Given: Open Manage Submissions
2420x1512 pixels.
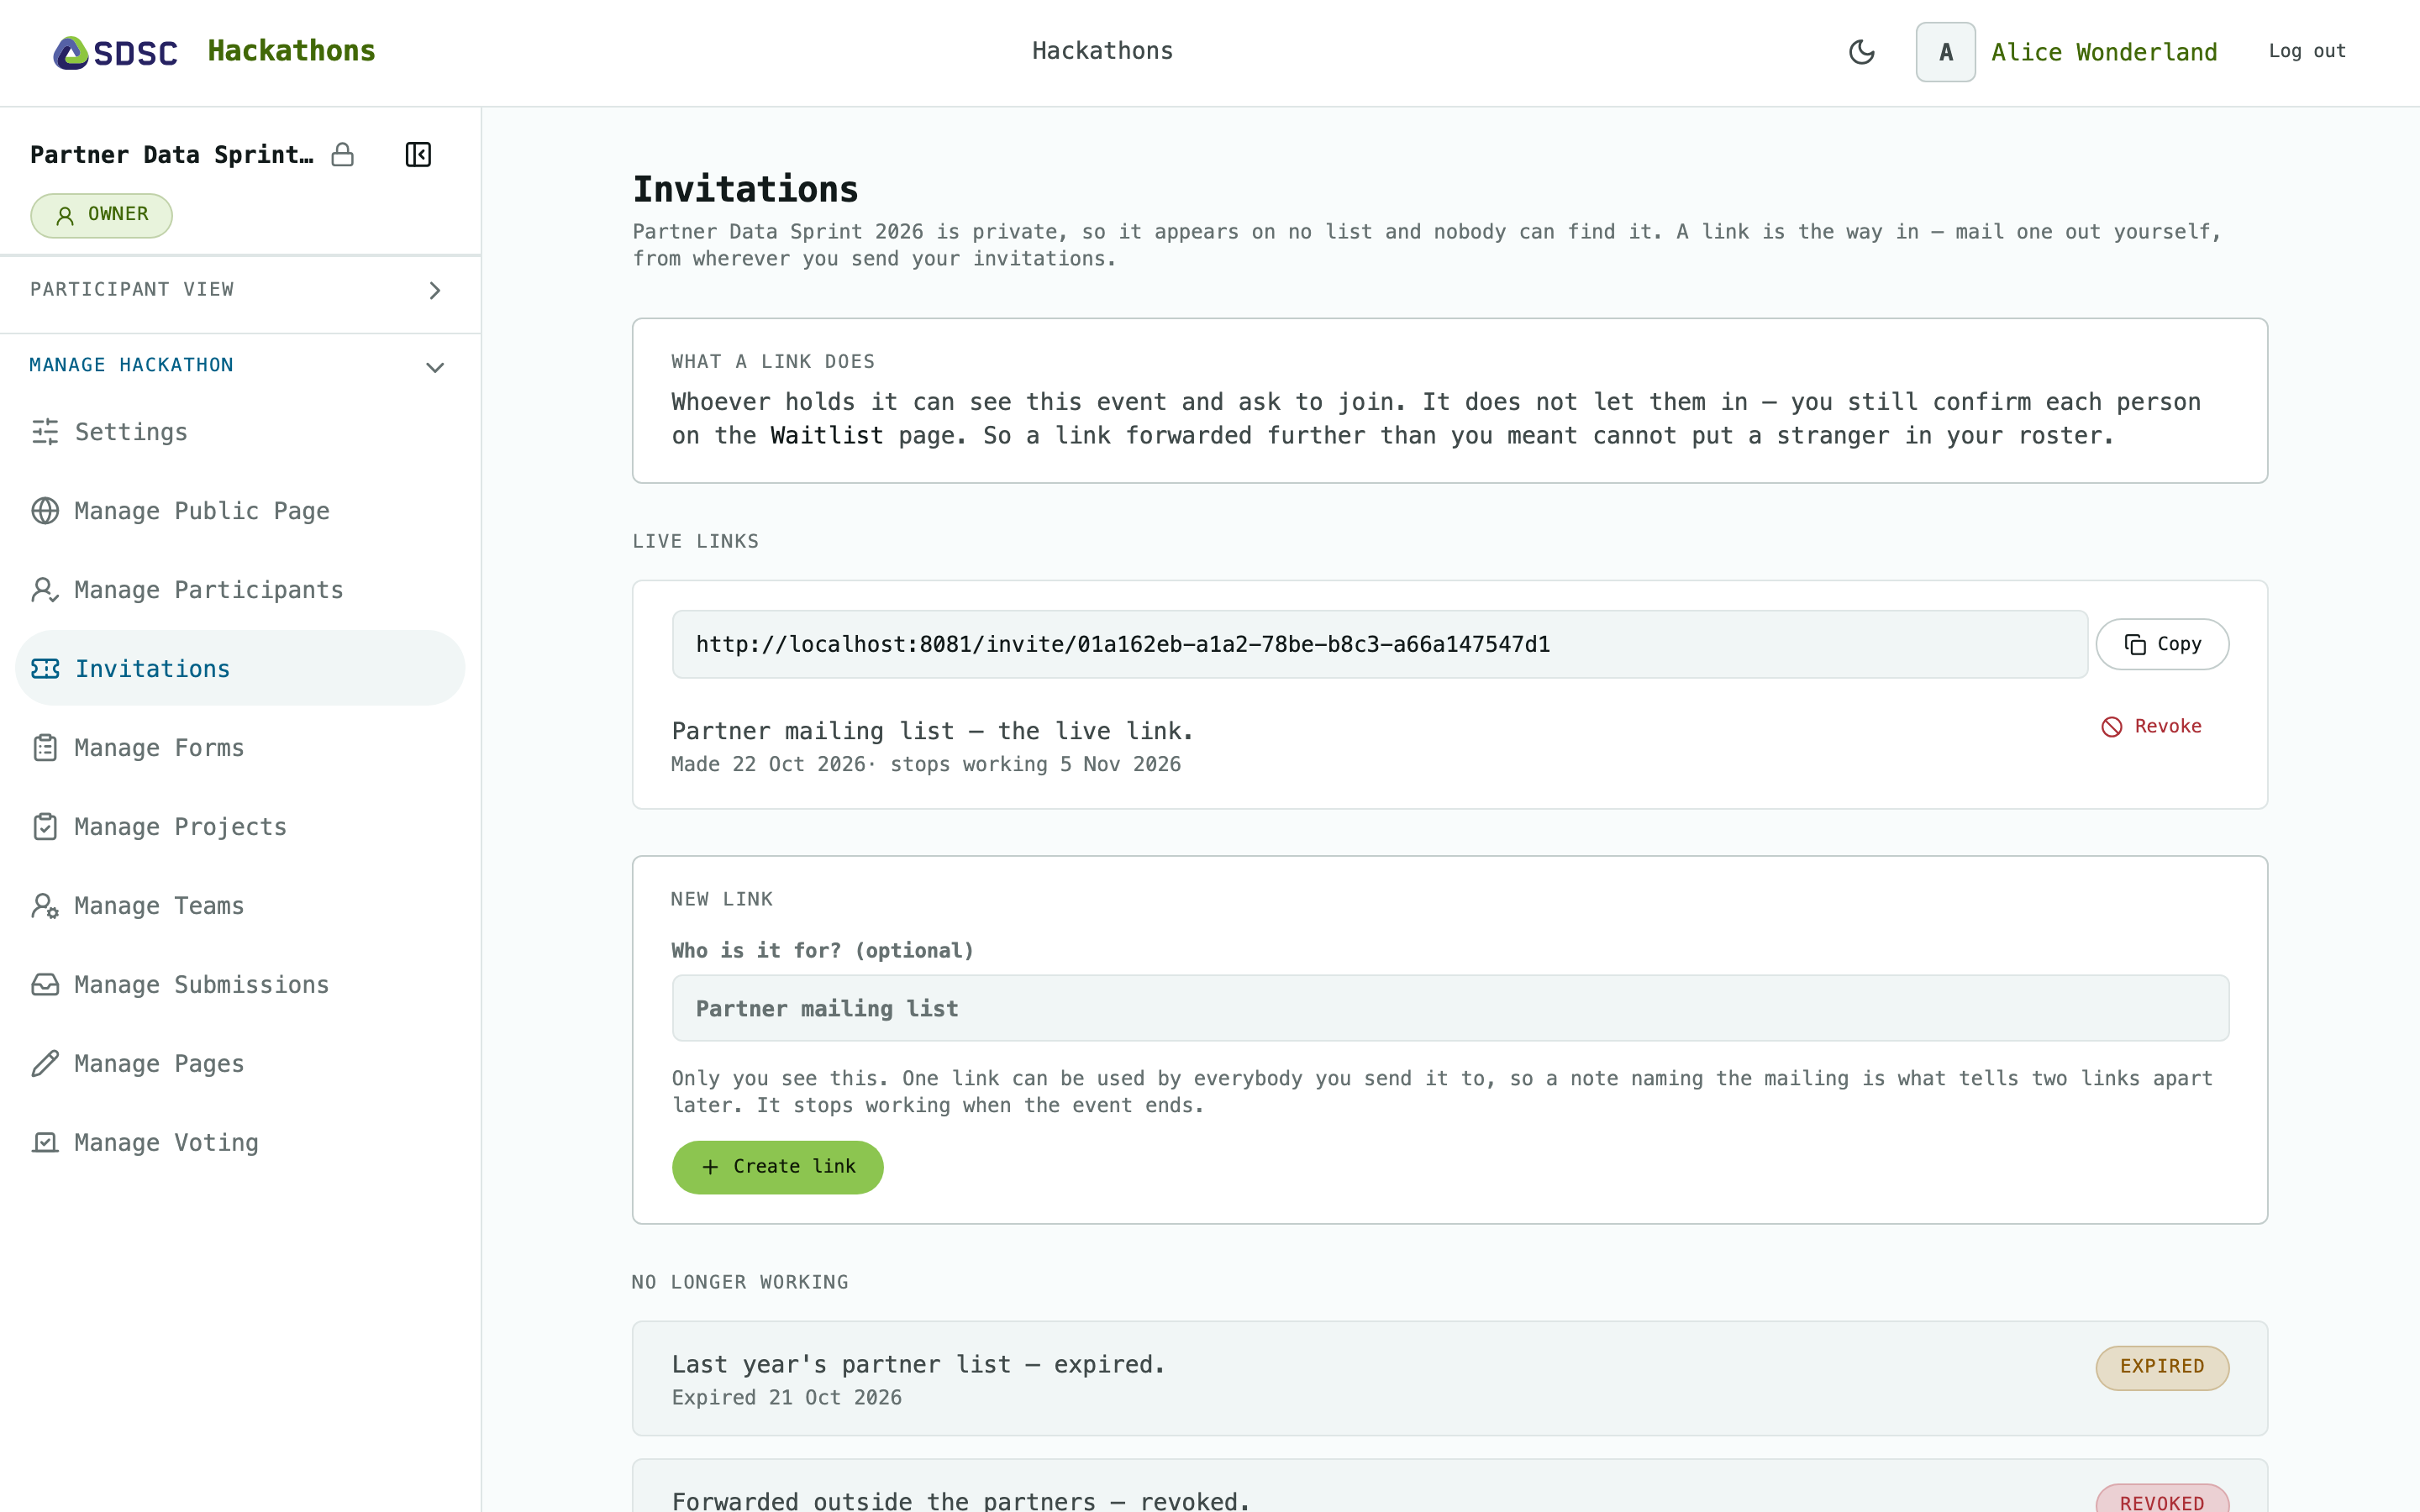Looking at the screenshot, I should tap(240, 985).
